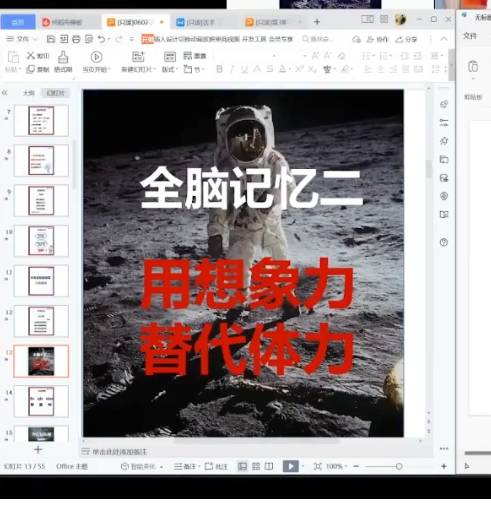Collapse the slide panel with double chevron

click(x=5, y=93)
